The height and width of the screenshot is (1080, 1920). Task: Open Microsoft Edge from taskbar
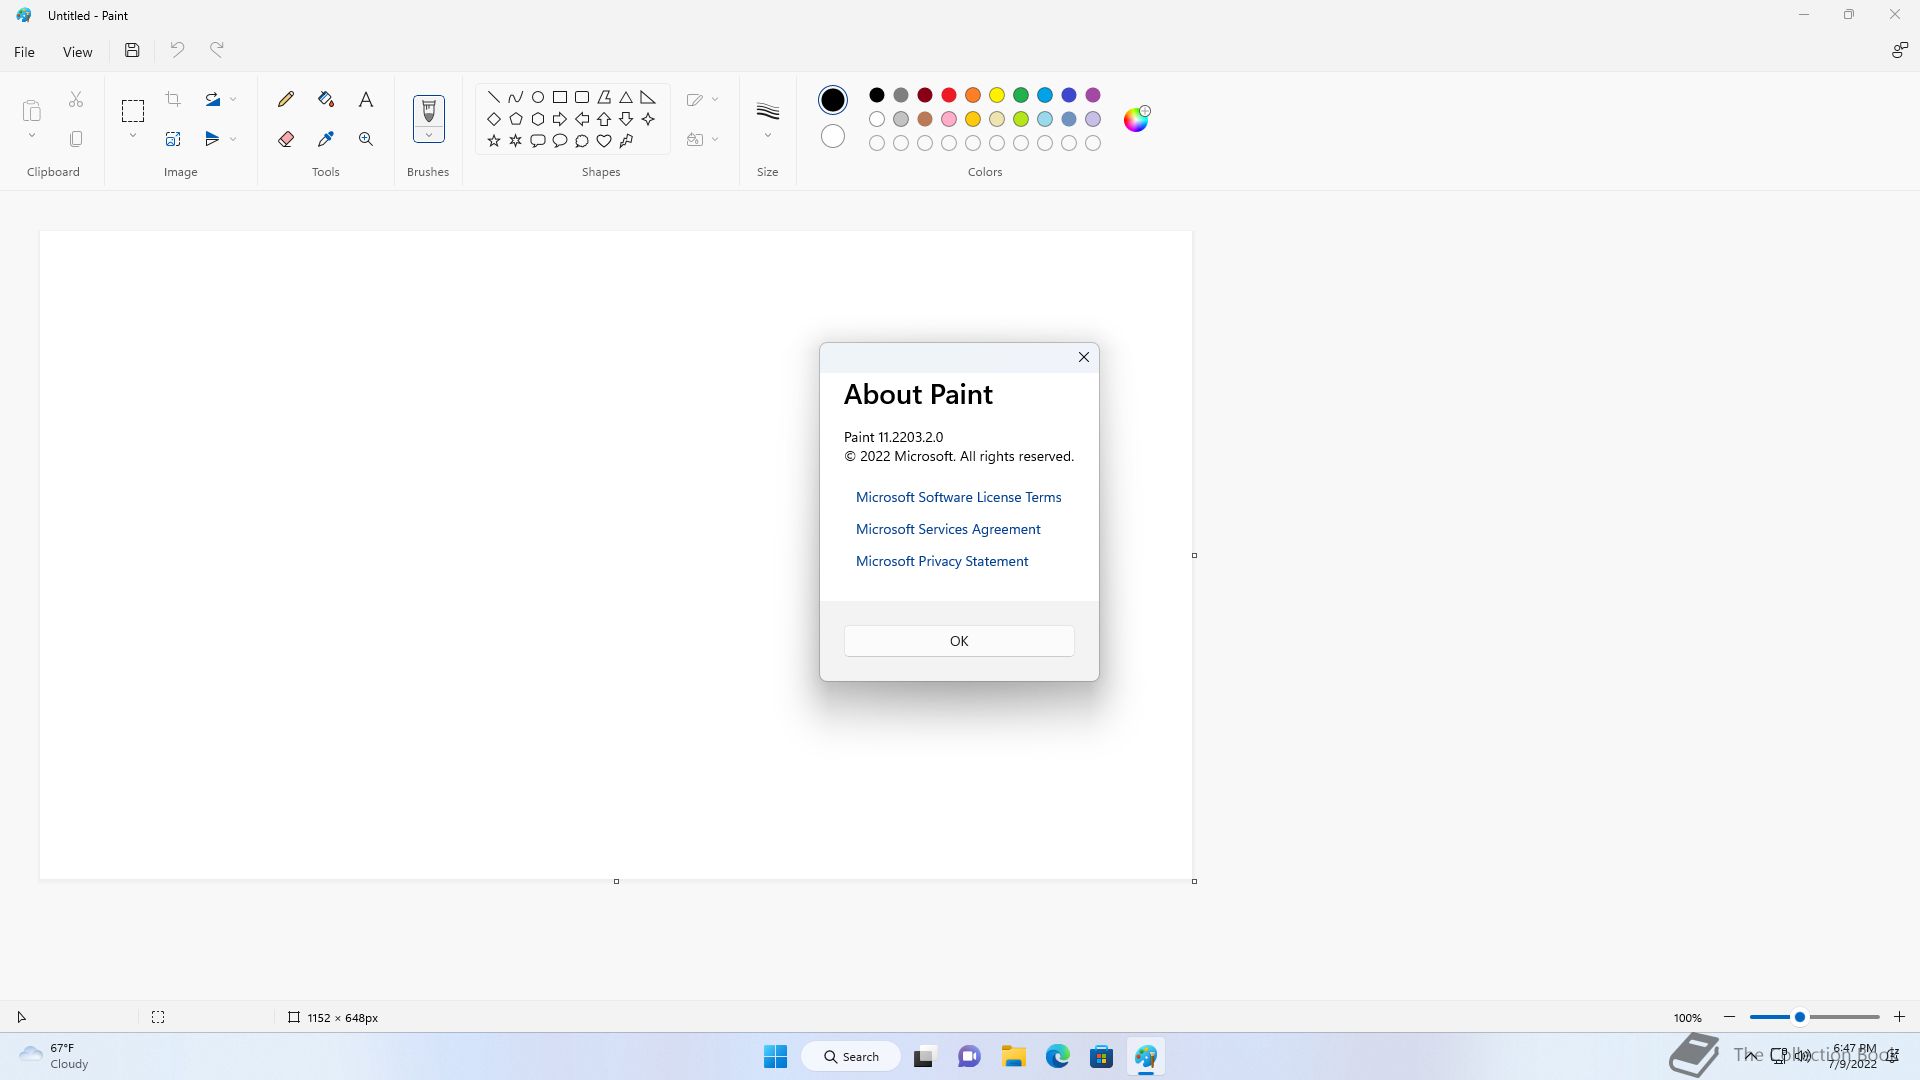1058,1056
